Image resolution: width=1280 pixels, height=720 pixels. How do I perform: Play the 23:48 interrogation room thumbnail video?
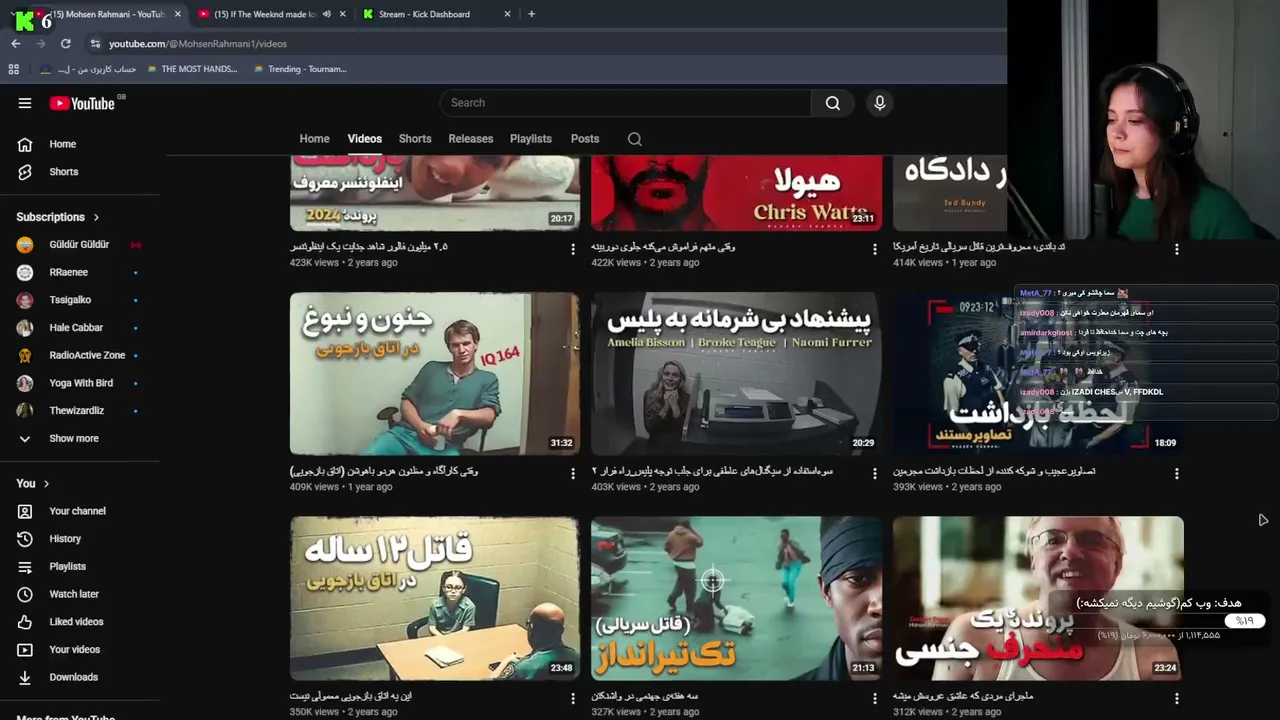point(435,598)
